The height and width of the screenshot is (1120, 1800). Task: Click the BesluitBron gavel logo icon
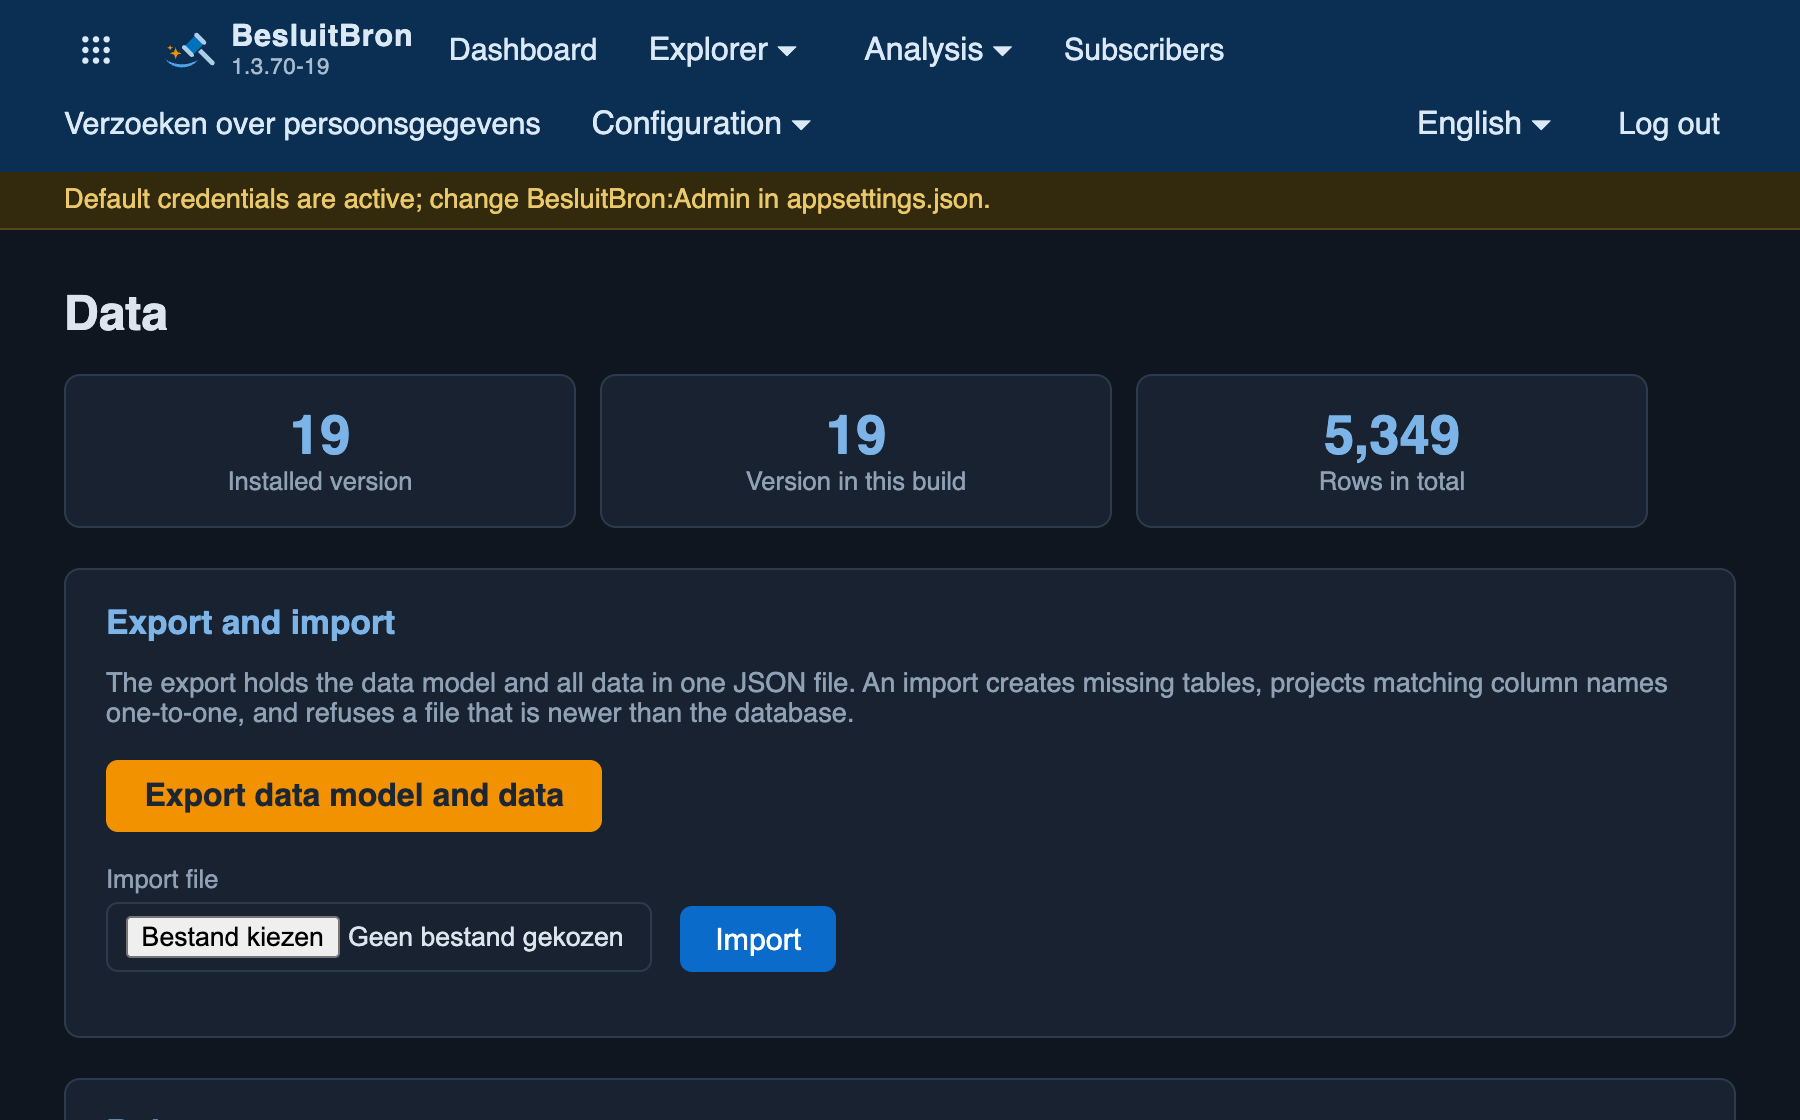tap(190, 50)
